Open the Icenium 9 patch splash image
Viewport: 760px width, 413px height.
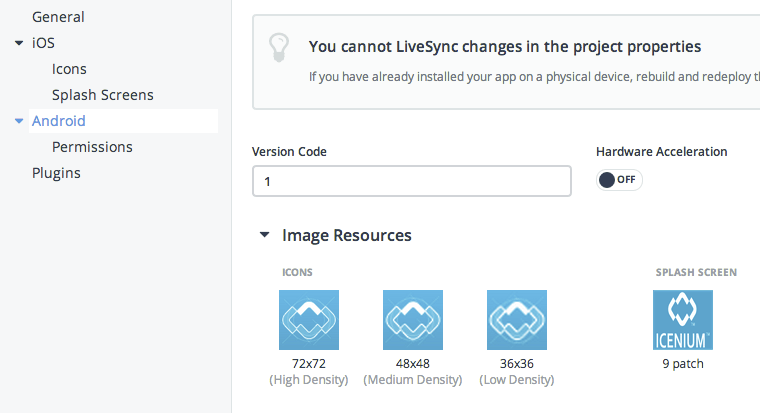[x=683, y=320]
